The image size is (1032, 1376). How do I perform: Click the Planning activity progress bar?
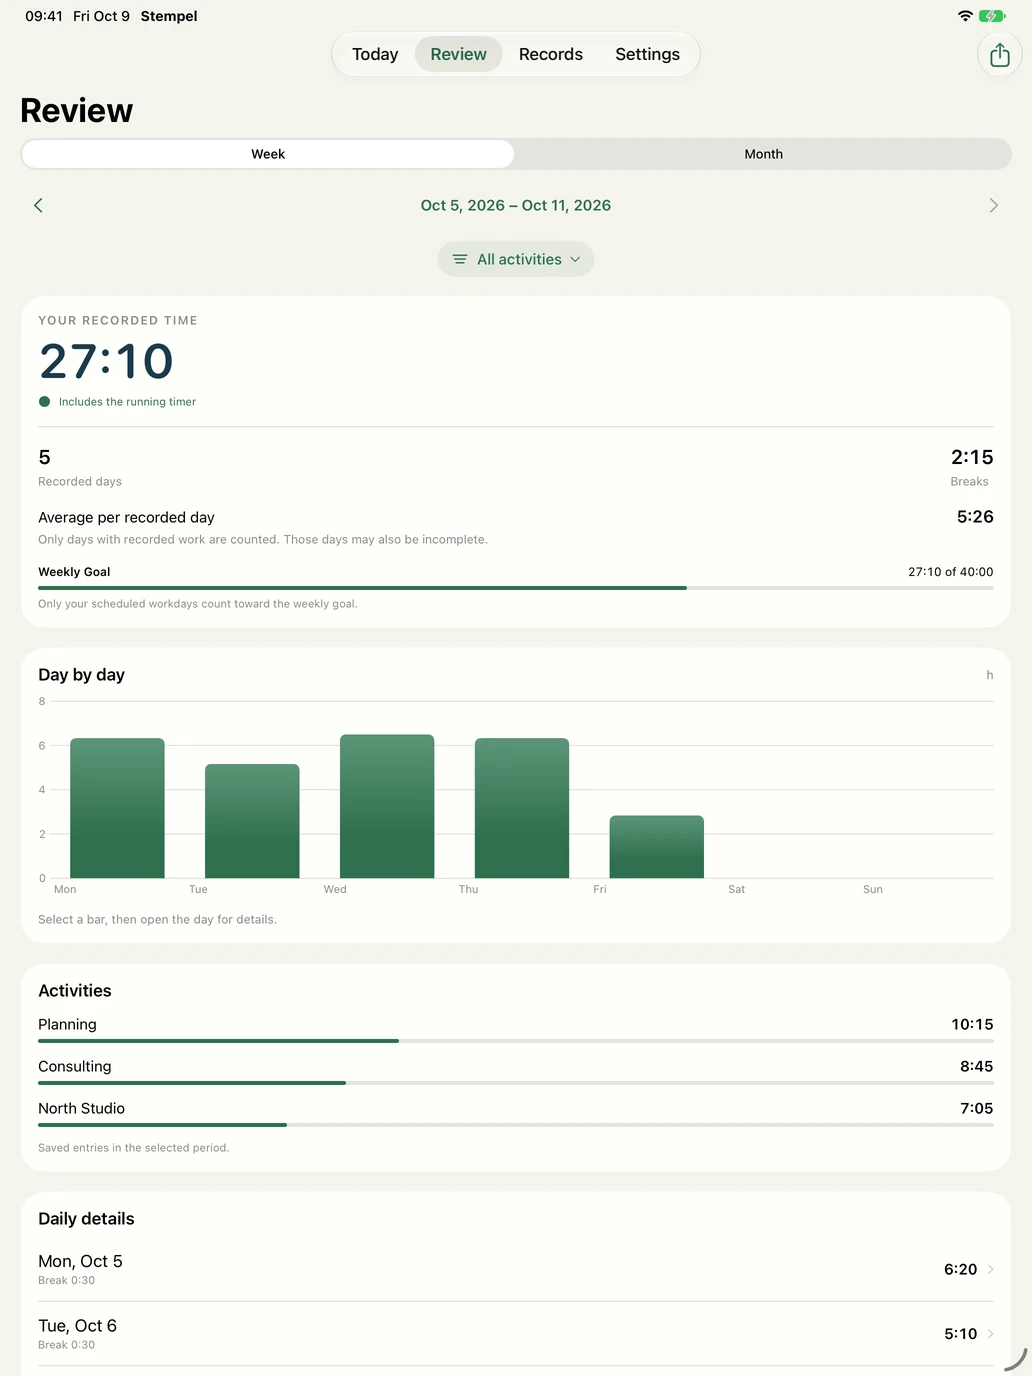click(x=516, y=1041)
